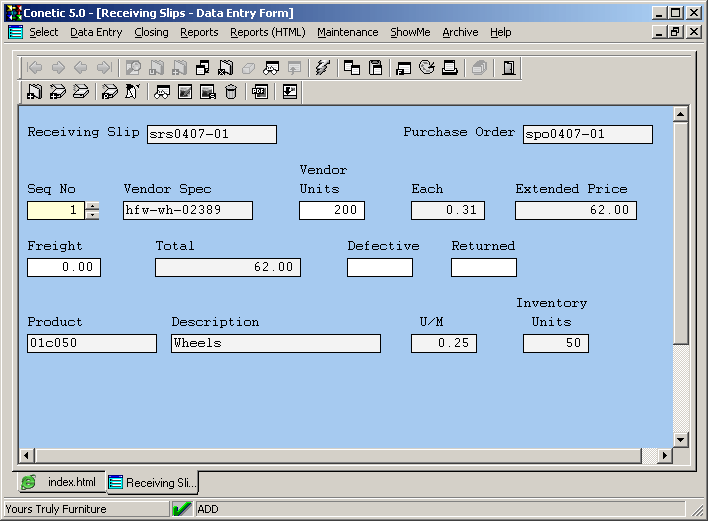Click the vertical scrollbar down arrow
The height and width of the screenshot is (521, 708).
tap(681, 439)
